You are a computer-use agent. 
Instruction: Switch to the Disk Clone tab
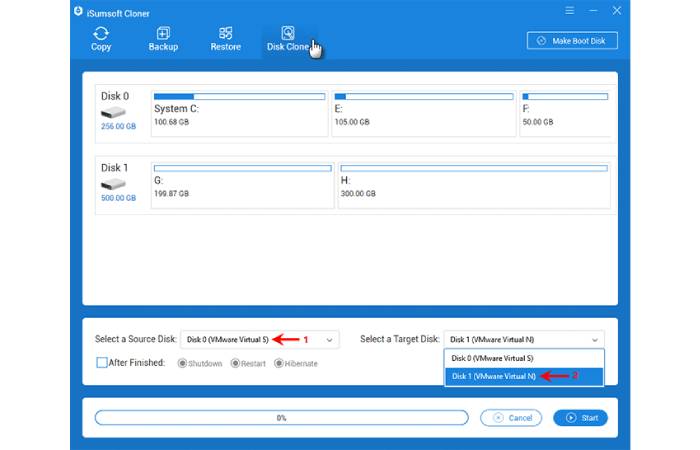(288, 39)
